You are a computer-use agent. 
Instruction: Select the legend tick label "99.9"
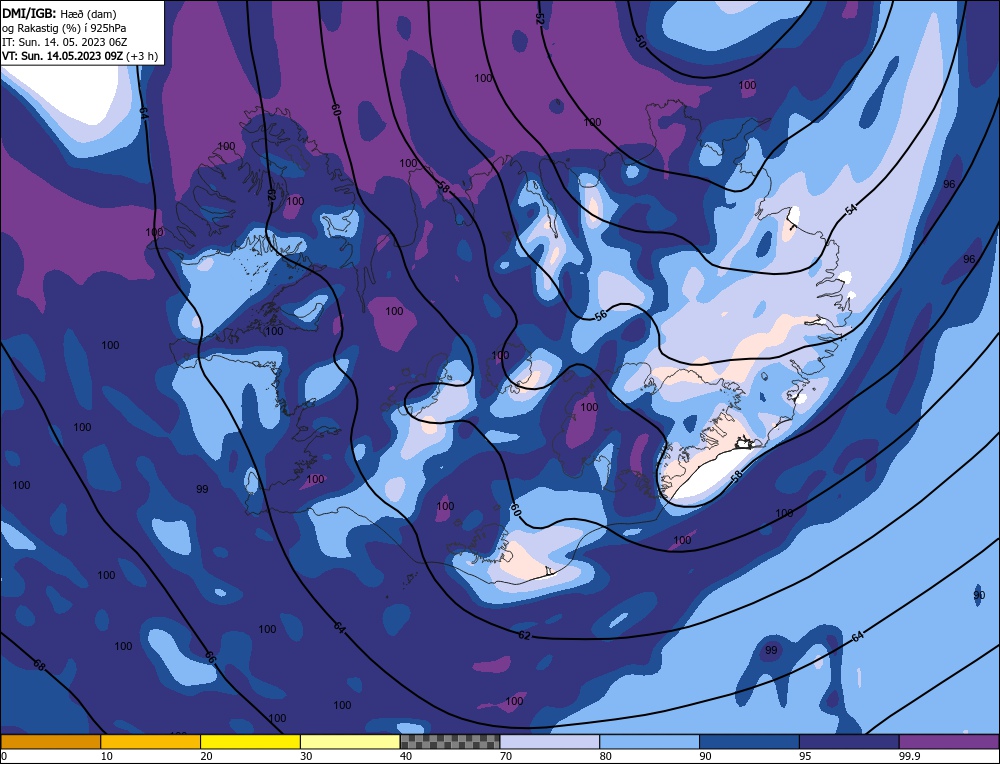tap(909, 756)
